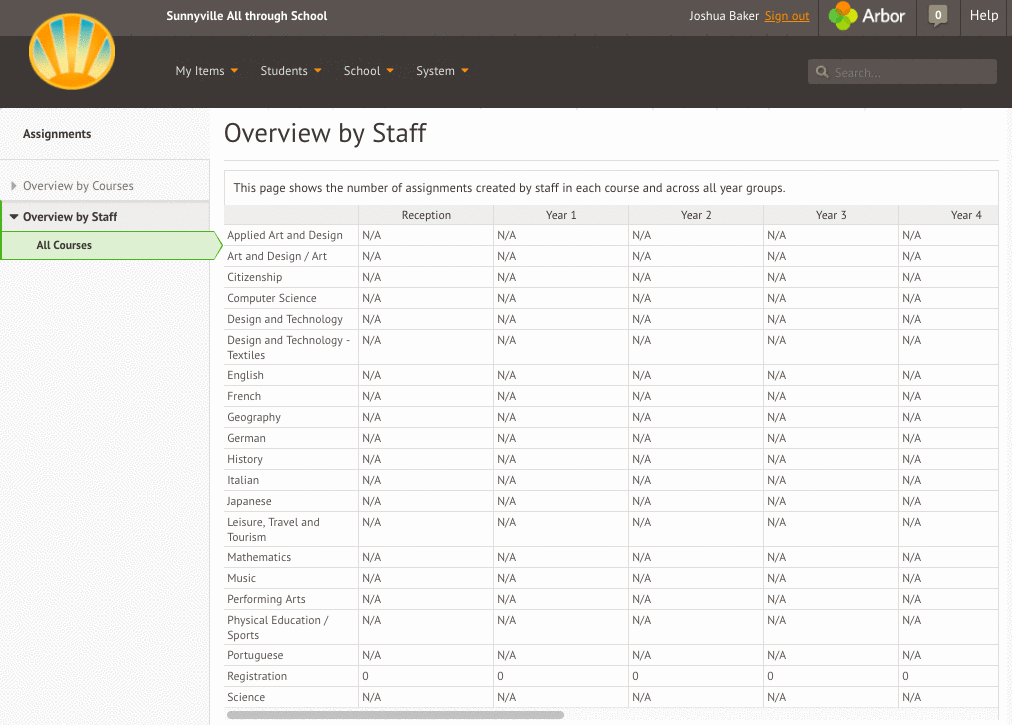The image size is (1012, 725).
Task: Open the My Items dropdown menu
Action: point(207,71)
